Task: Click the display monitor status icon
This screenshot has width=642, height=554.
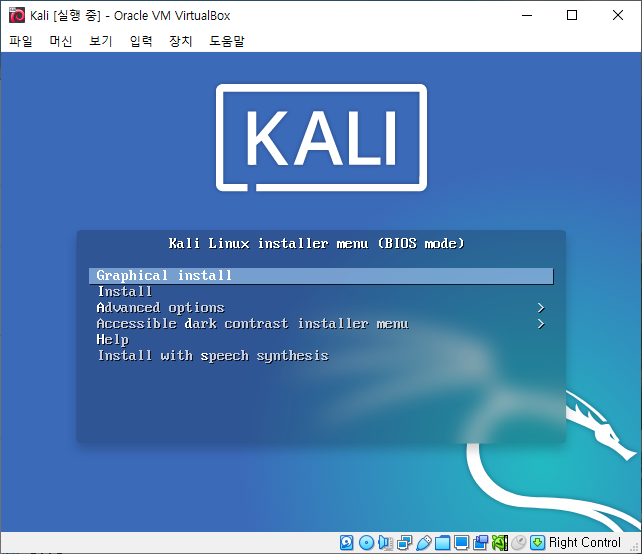Action: (461, 543)
